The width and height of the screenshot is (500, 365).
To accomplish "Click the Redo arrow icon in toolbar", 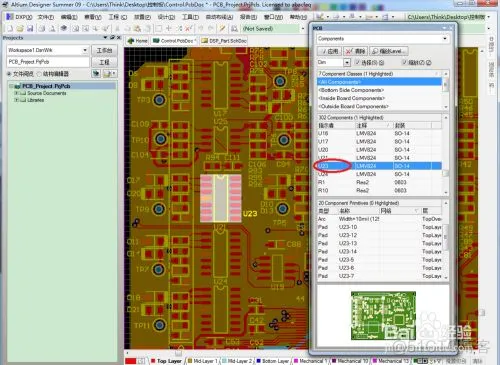I will point(211,29).
